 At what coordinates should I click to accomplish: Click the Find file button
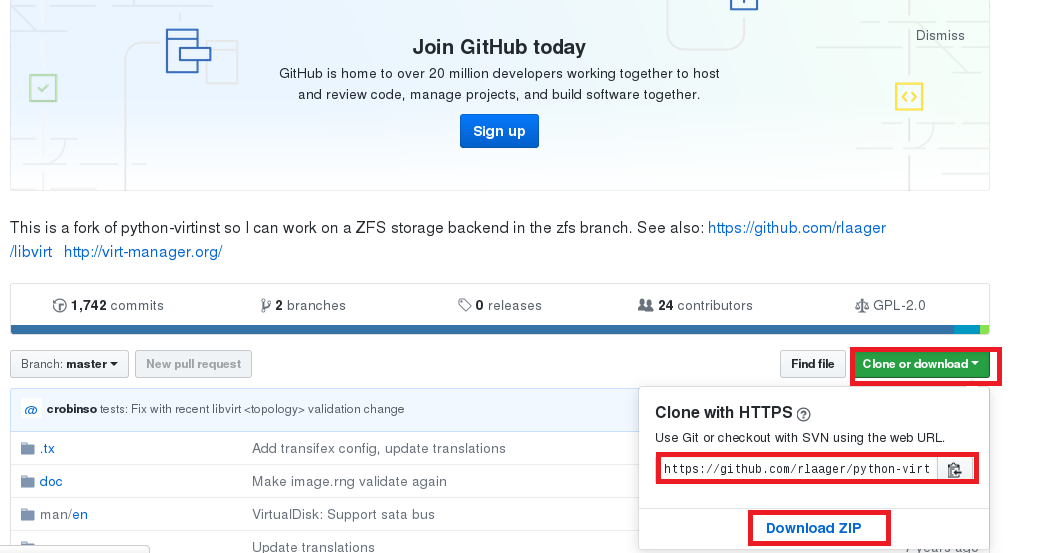point(813,364)
